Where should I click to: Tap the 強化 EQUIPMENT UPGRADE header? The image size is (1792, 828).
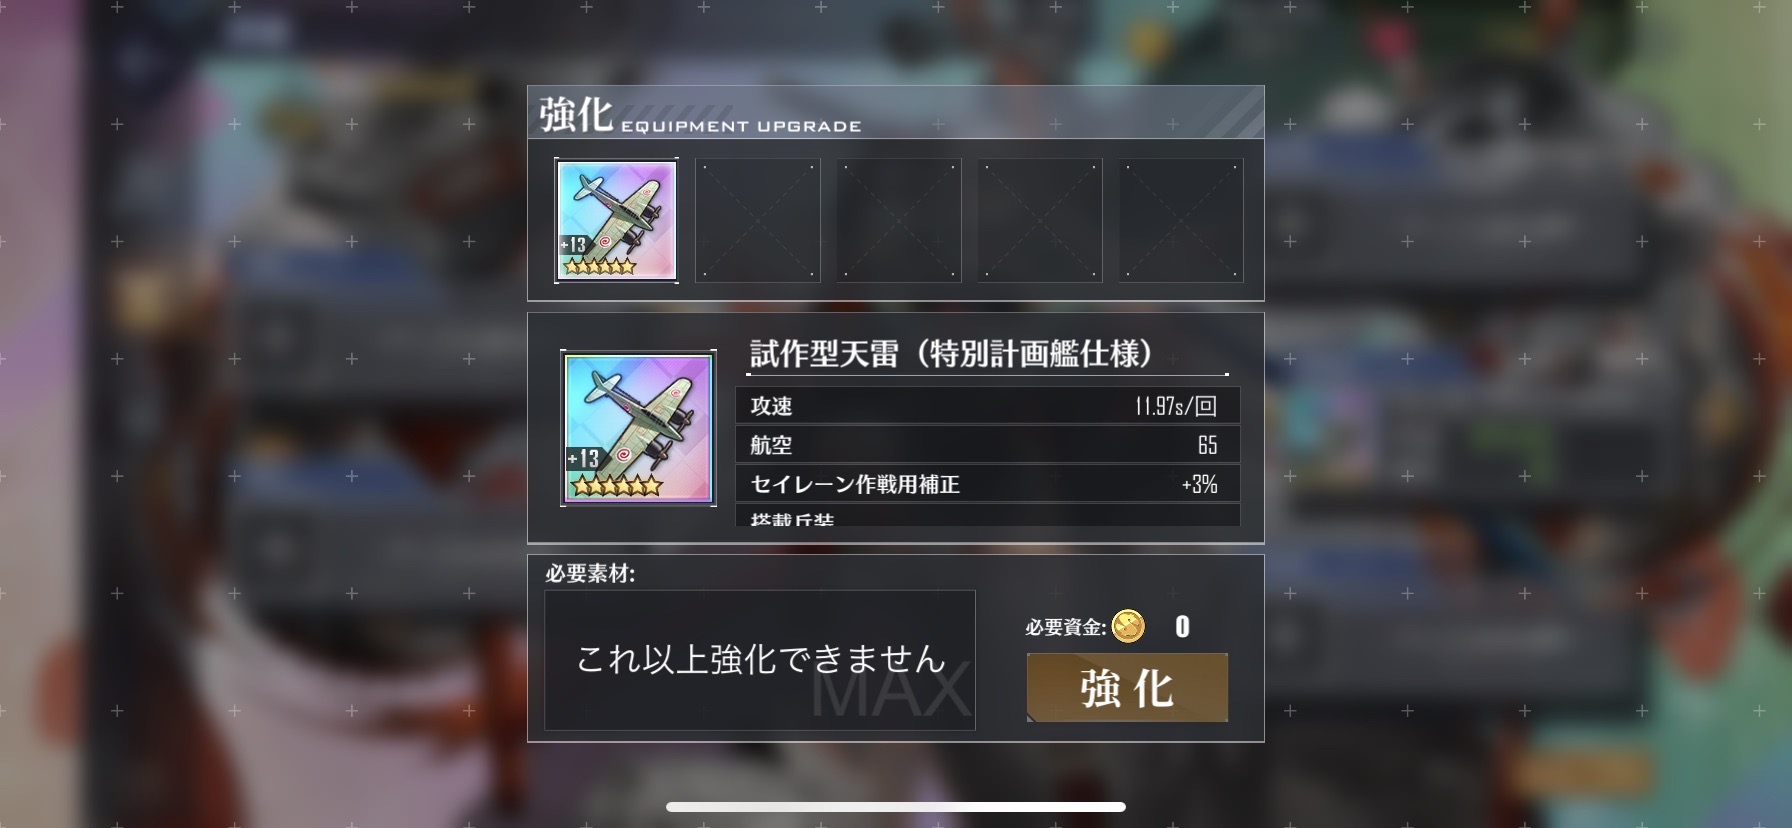(x=700, y=115)
